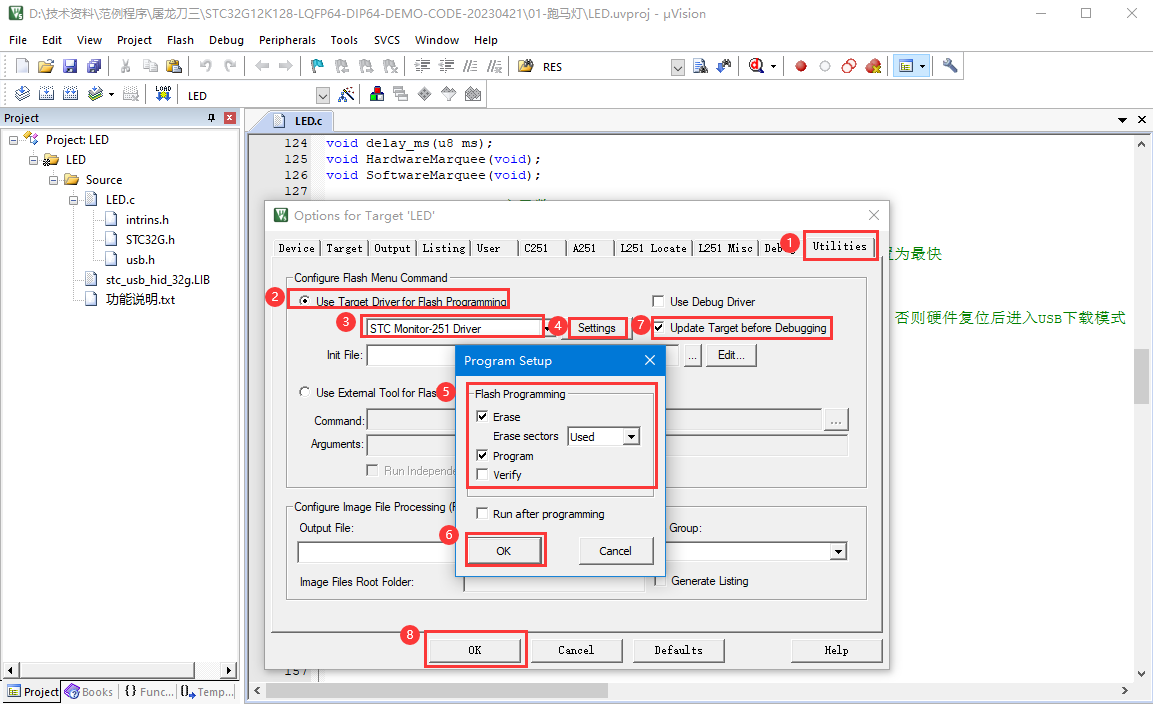The width and height of the screenshot is (1153, 705).
Task: Select Use Target Driver for Flash Programming
Action: click(x=304, y=301)
